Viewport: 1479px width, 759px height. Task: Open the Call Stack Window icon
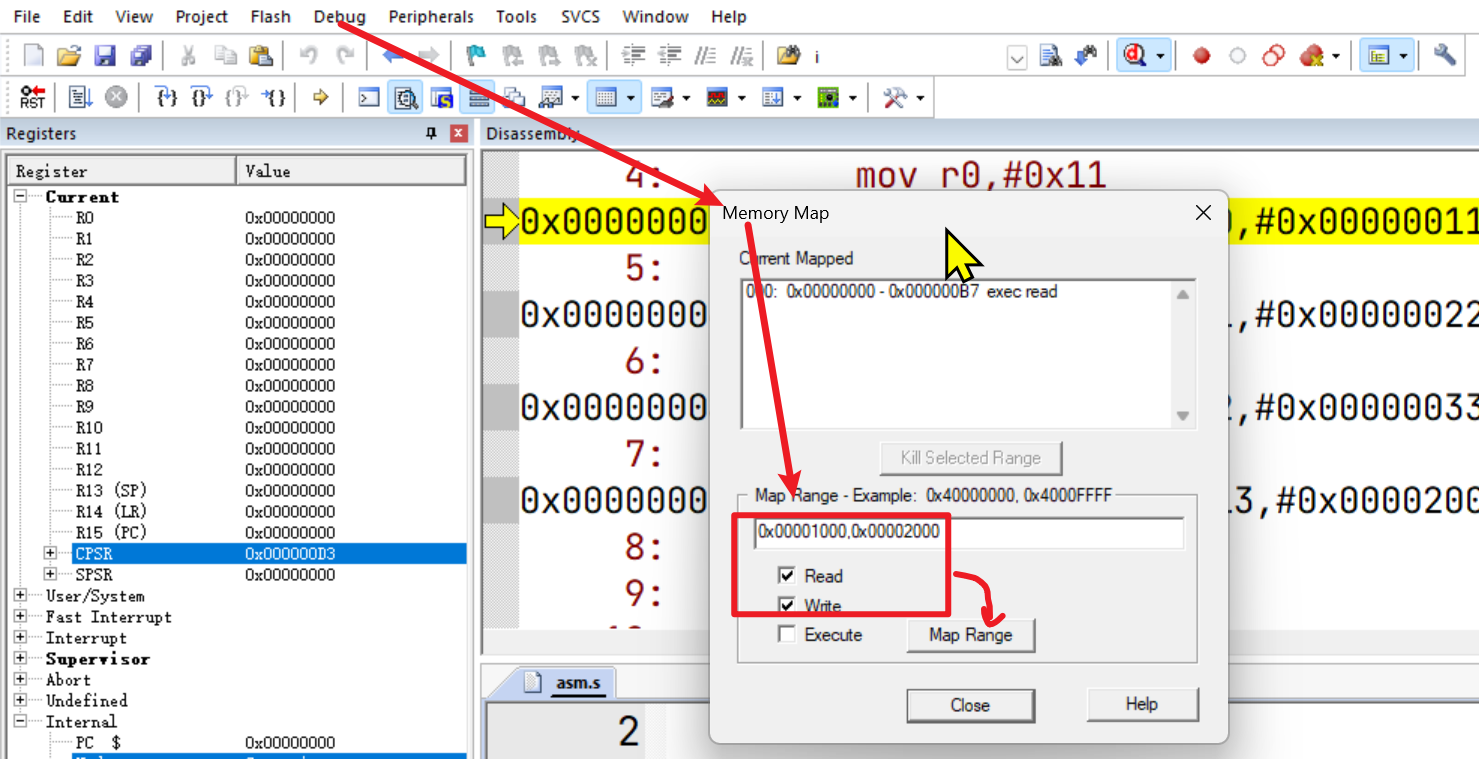514,97
